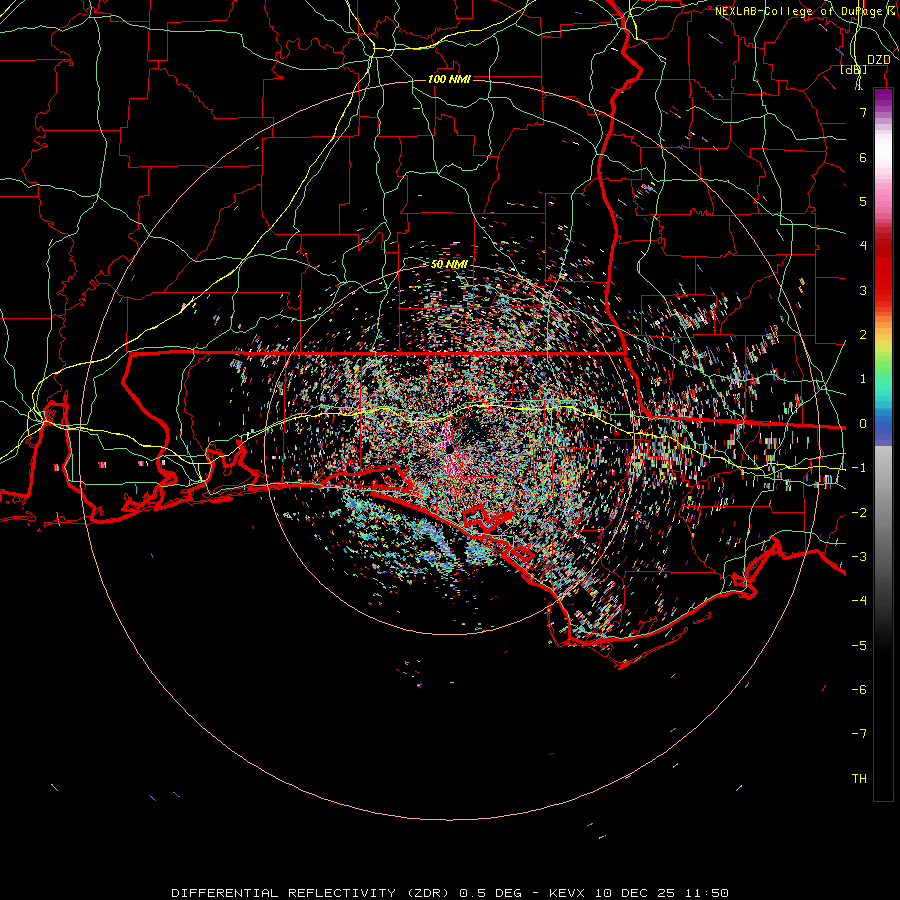This screenshot has width=900, height=900.
Task: Click the "TH" label at the scale bottom
Action: pos(859,779)
